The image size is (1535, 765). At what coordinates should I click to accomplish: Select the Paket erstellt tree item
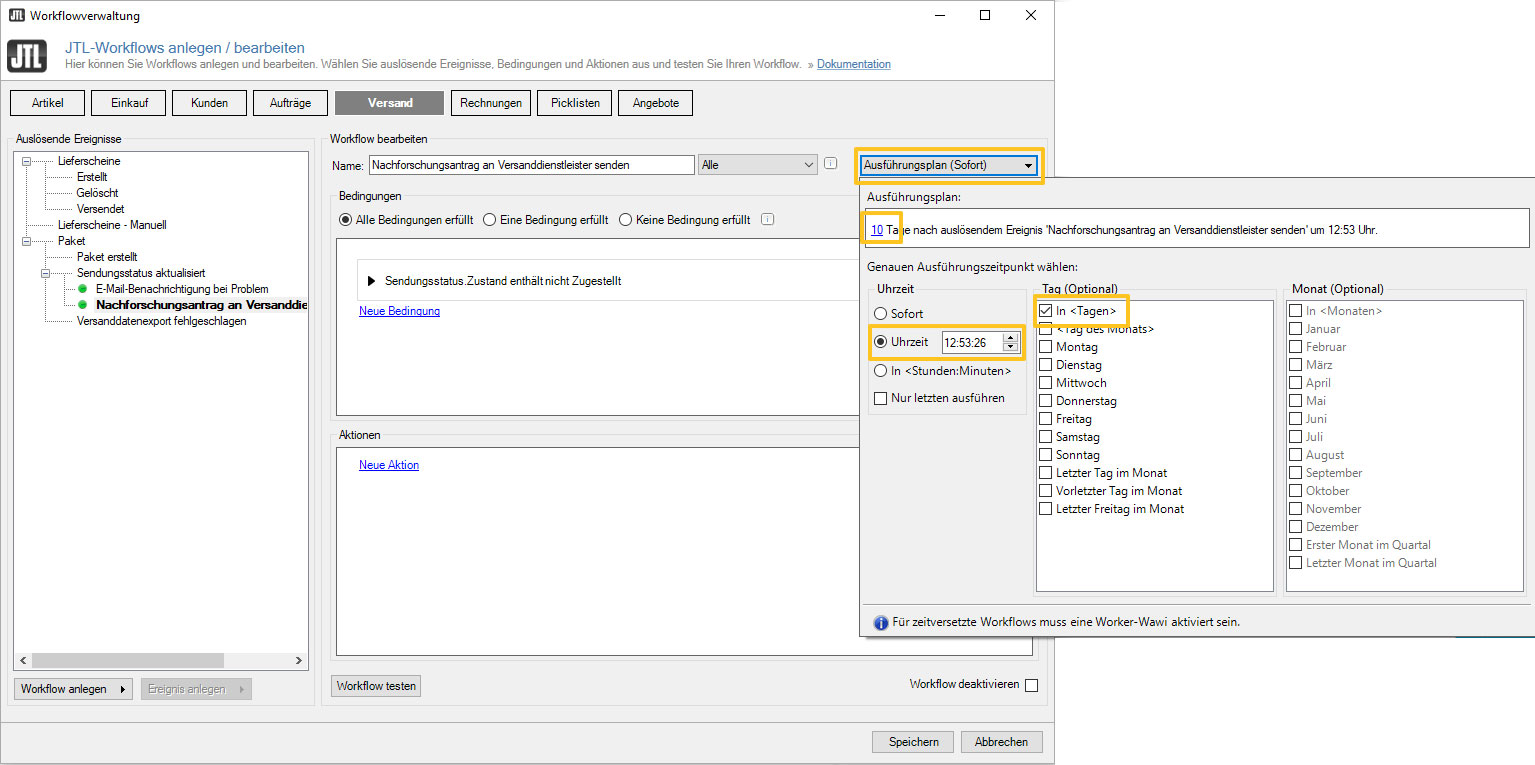click(107, 257)
